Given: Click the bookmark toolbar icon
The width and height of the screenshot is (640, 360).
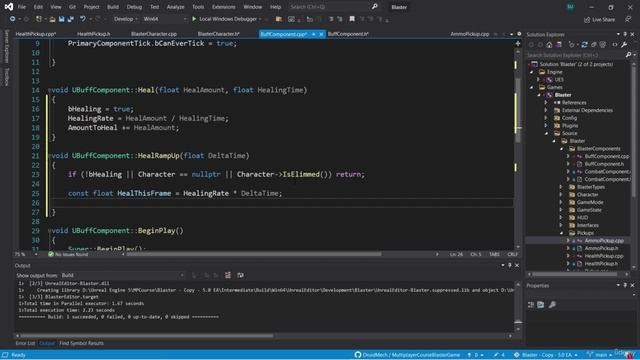Looking at the screenshot, I should 352,19.
